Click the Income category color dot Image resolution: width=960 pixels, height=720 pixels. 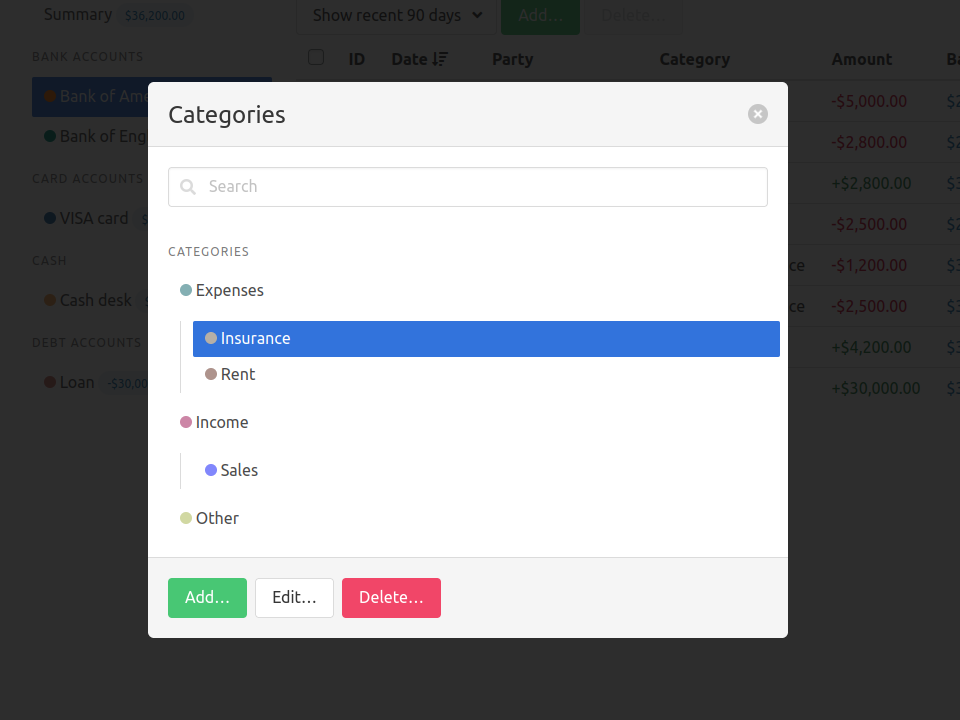point(186,423)
